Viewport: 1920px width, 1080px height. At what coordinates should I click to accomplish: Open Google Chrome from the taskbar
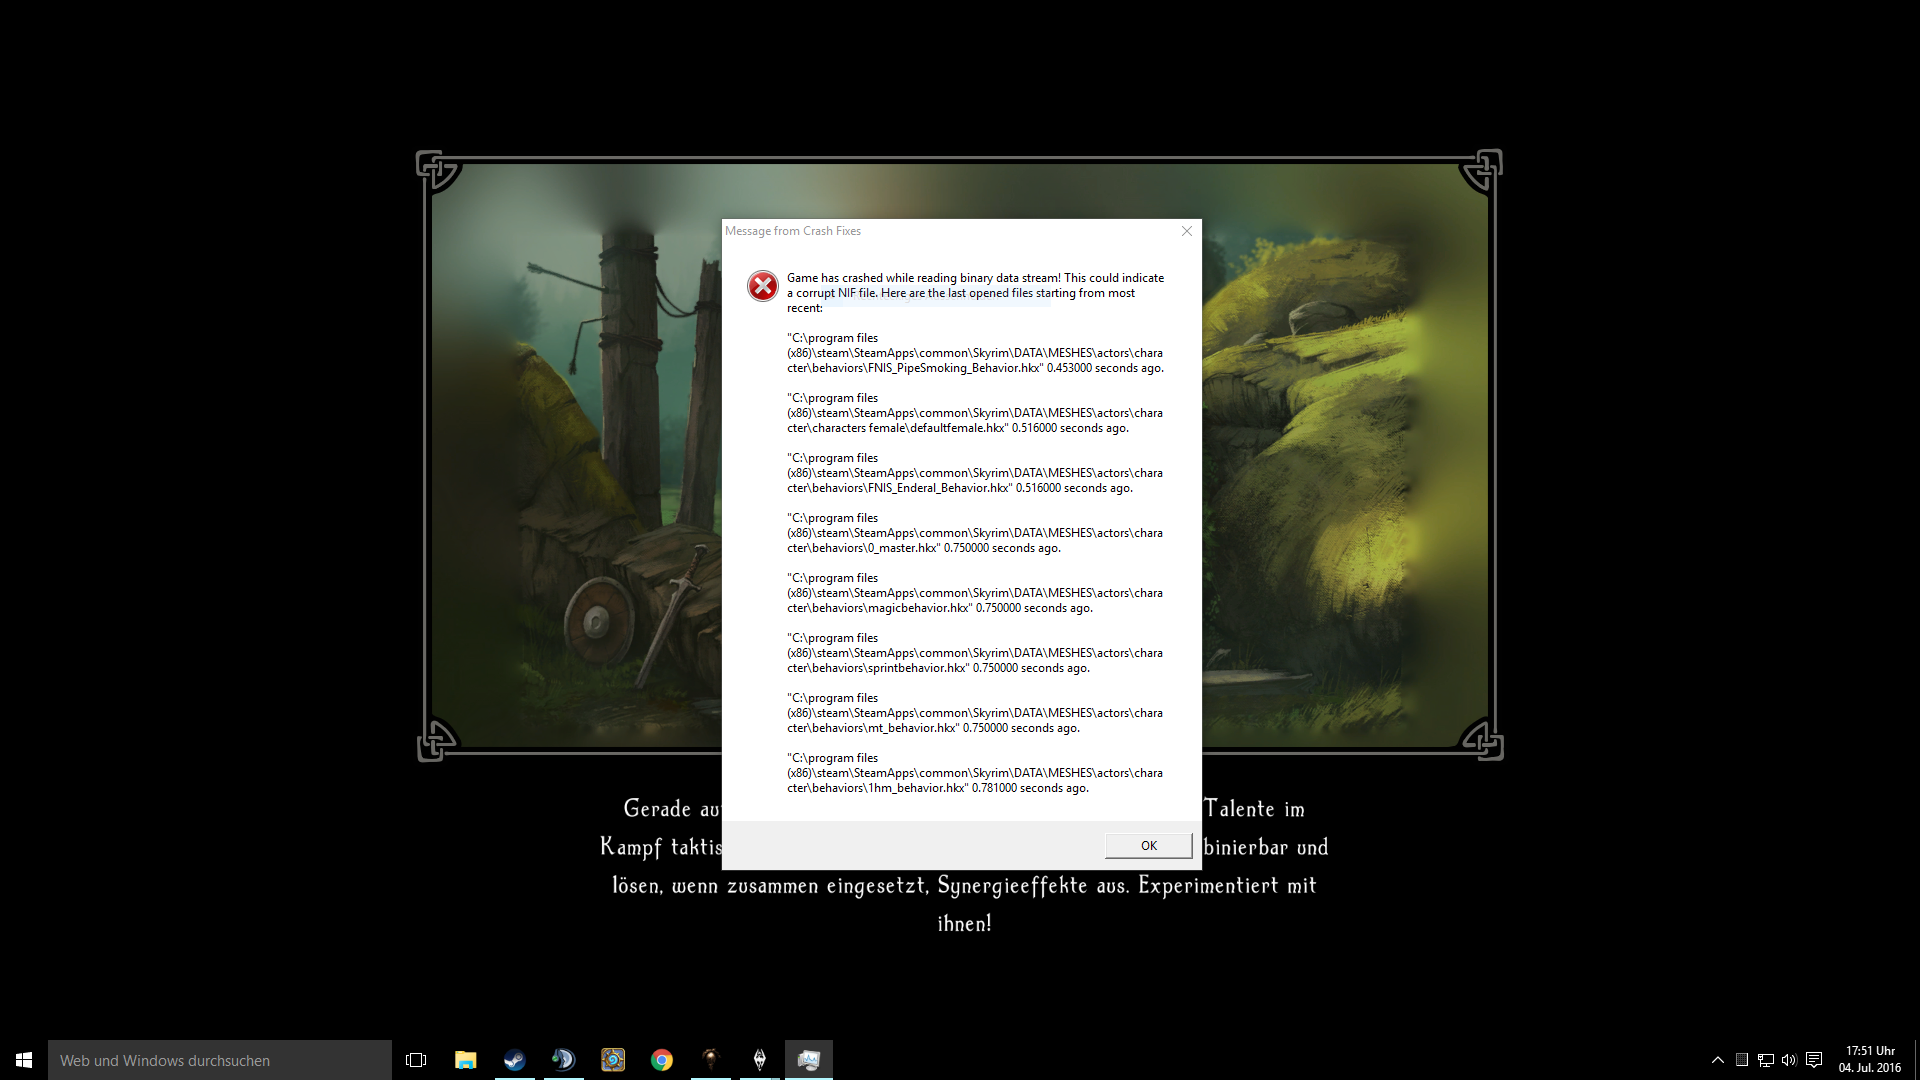[661, 1060]
